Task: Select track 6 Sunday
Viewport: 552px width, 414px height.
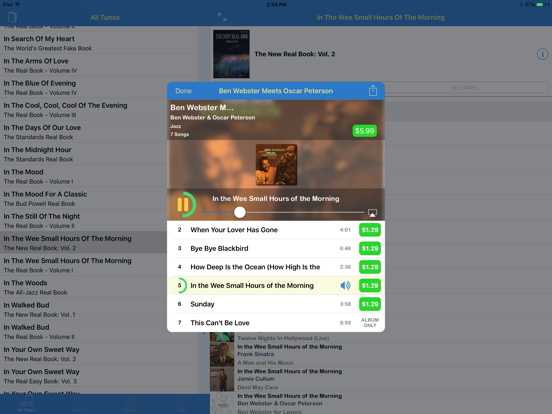Action: (x=276, y=304)
